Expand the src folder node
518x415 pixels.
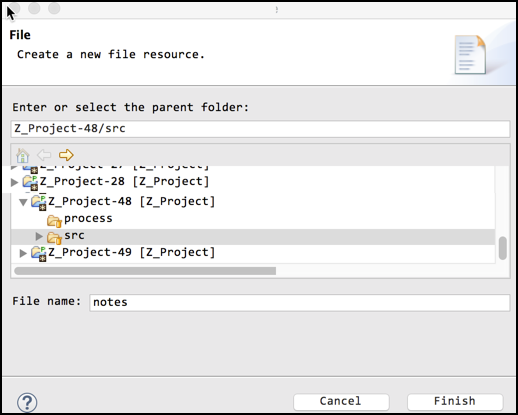(39, 236)
